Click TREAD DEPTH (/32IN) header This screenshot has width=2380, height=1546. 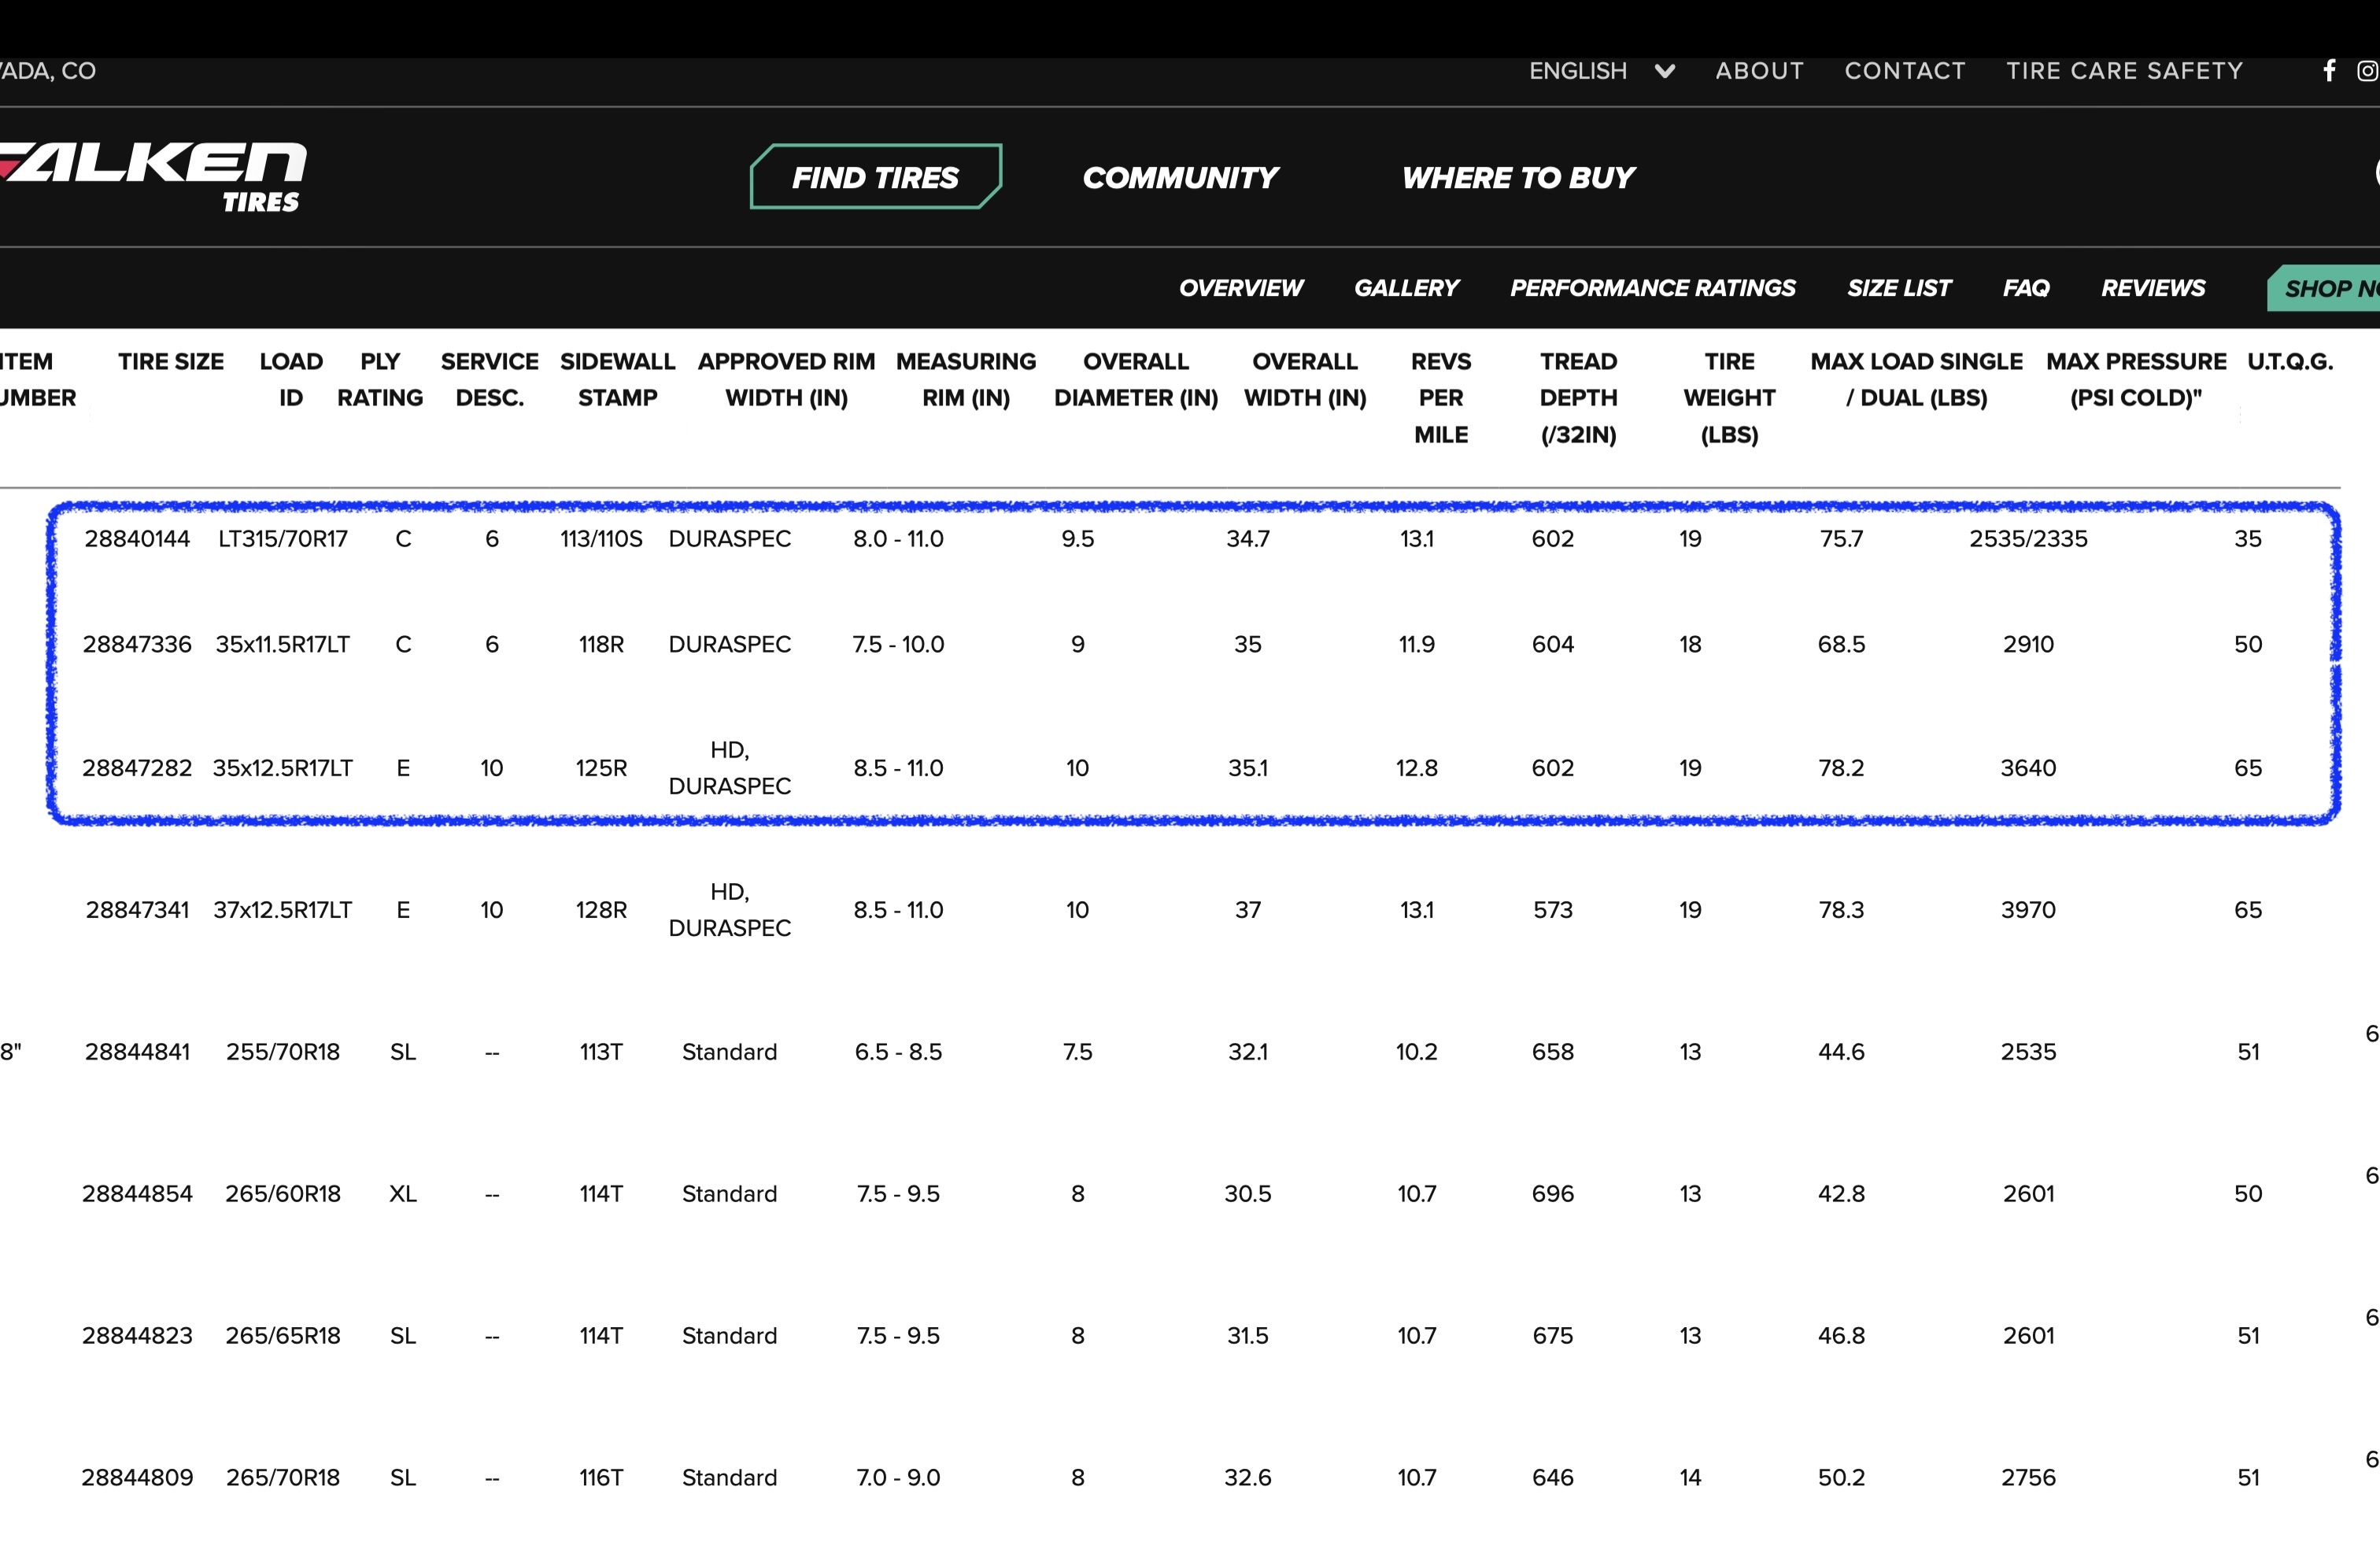[x=1578, y=398]
